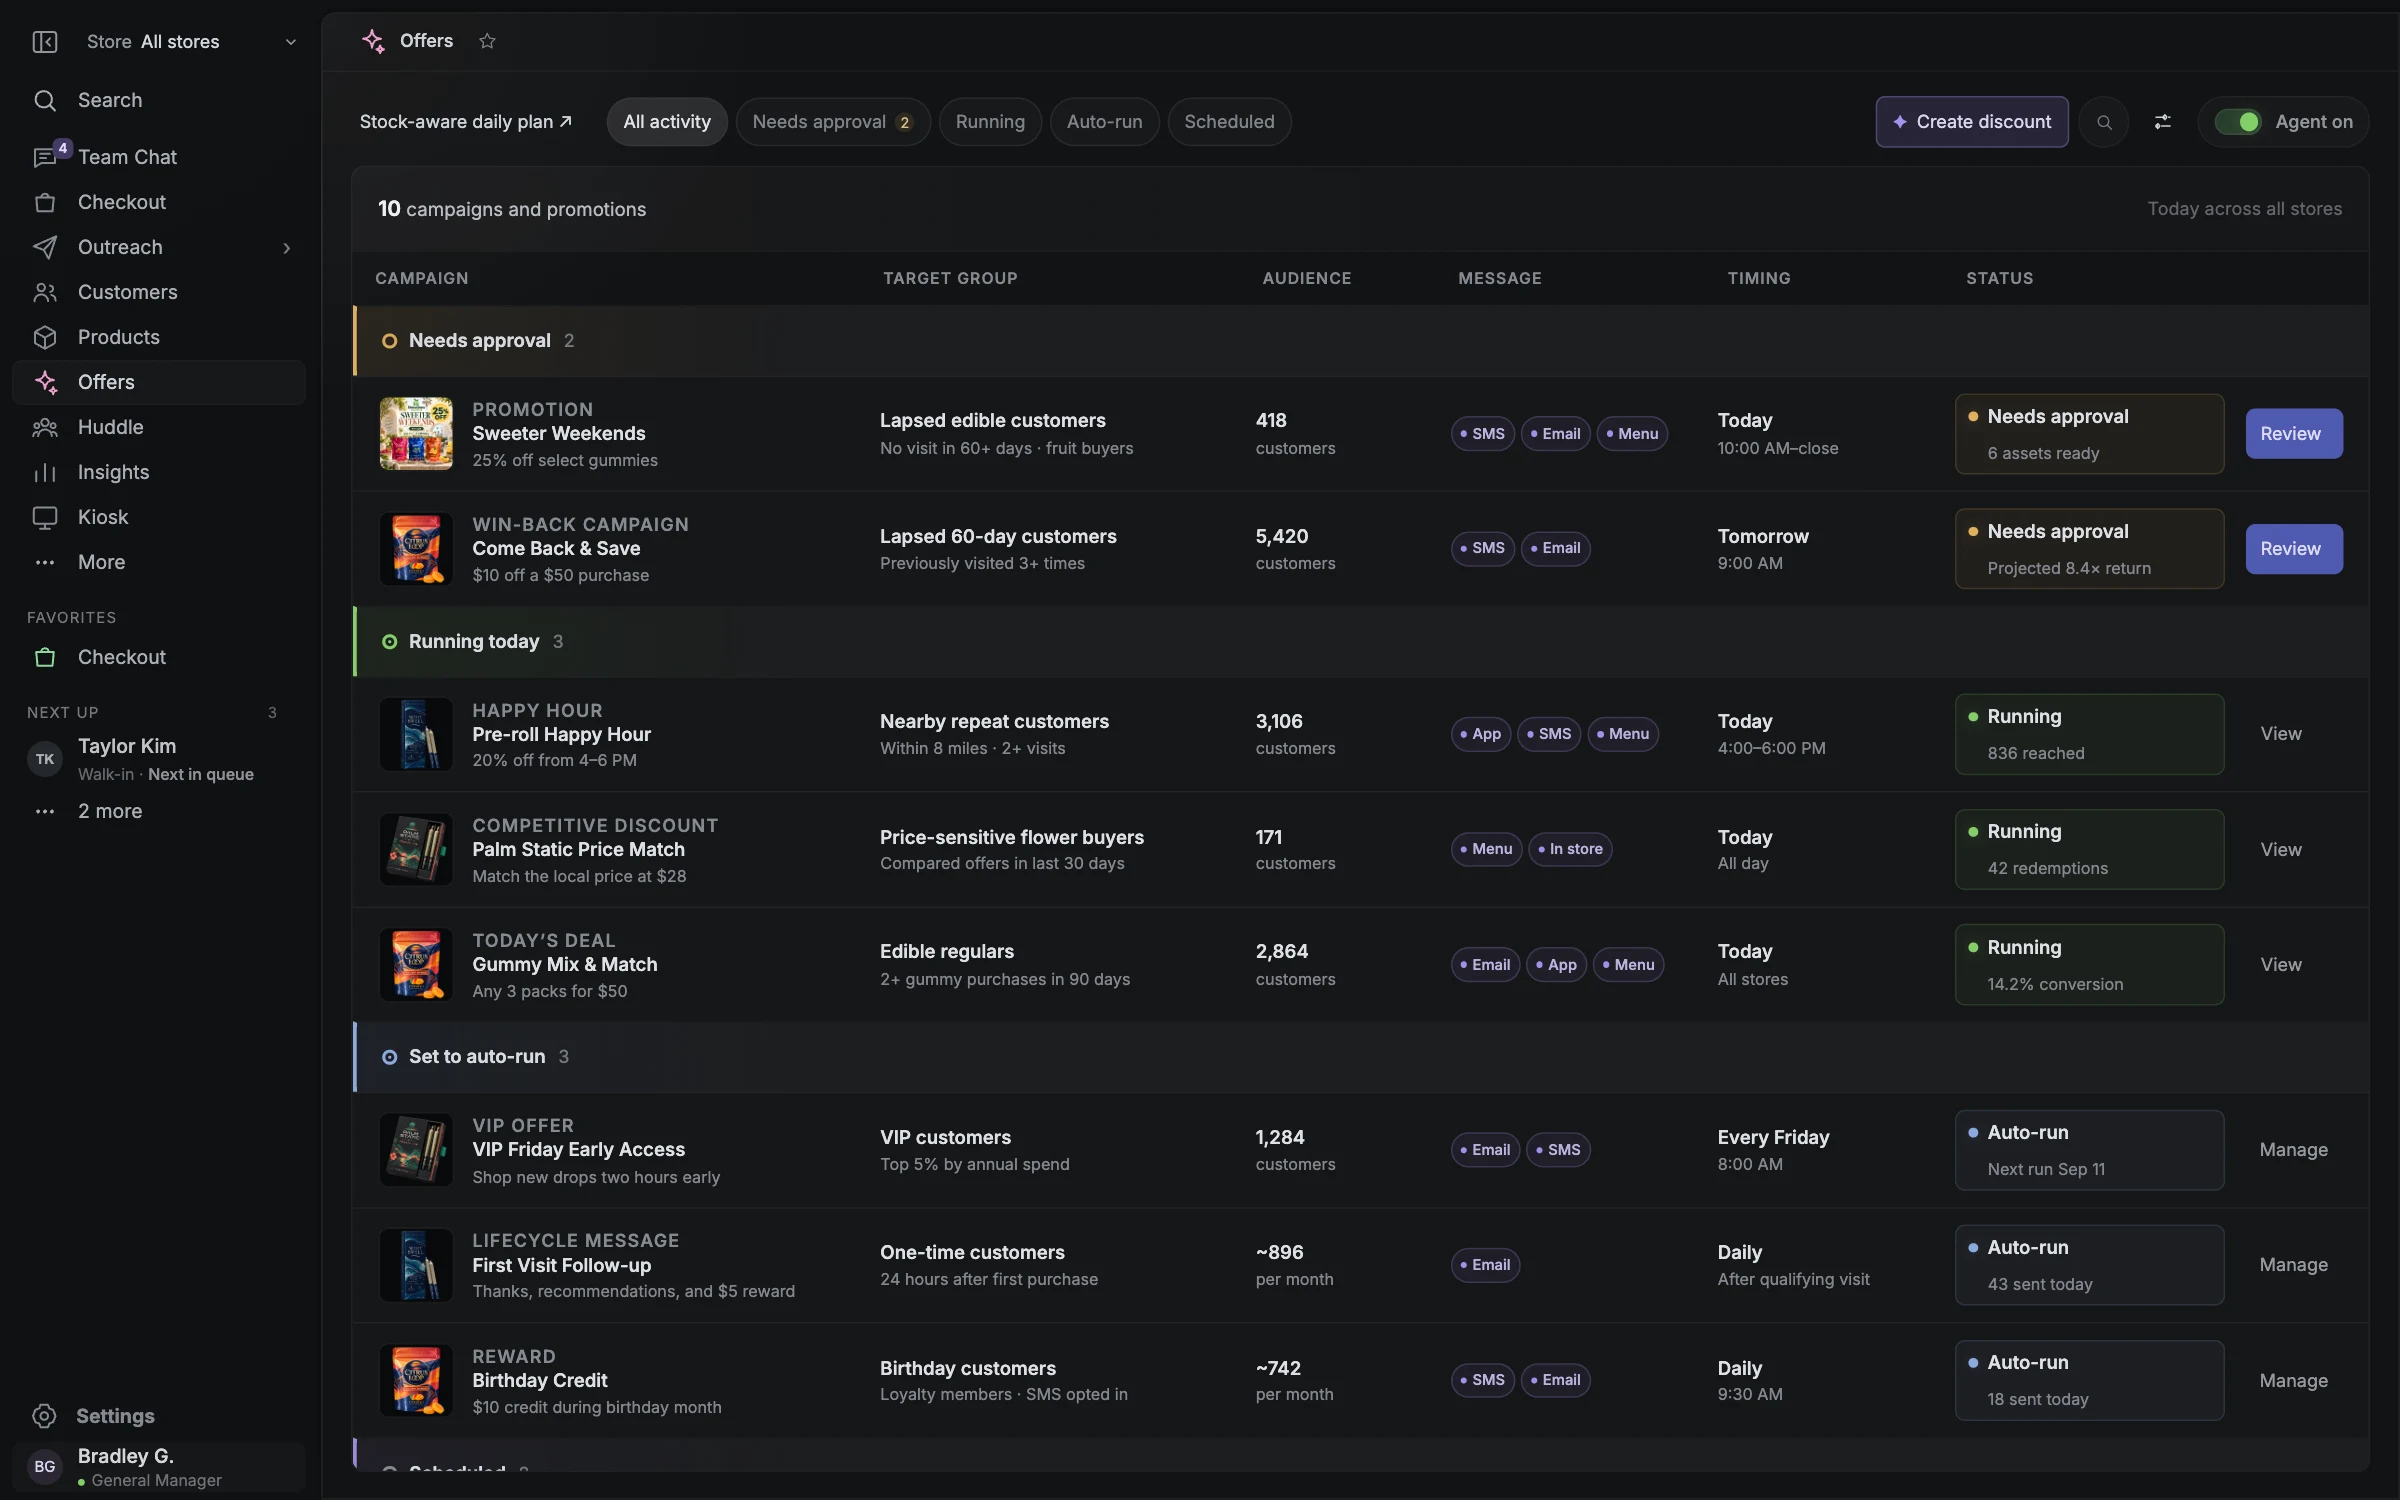Image resolution: width=2400 pixels, height=1500 pixels.
Task: Click the Huddle group icon
Action: pyautogui.click(x=45, y=427)
